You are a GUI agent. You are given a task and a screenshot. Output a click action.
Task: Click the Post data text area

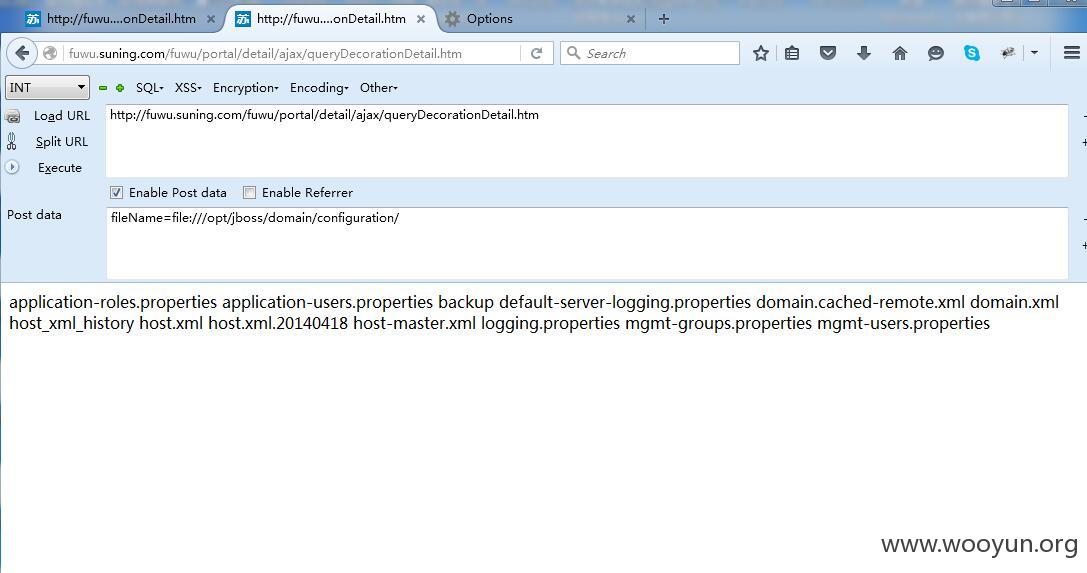(586, 243)
